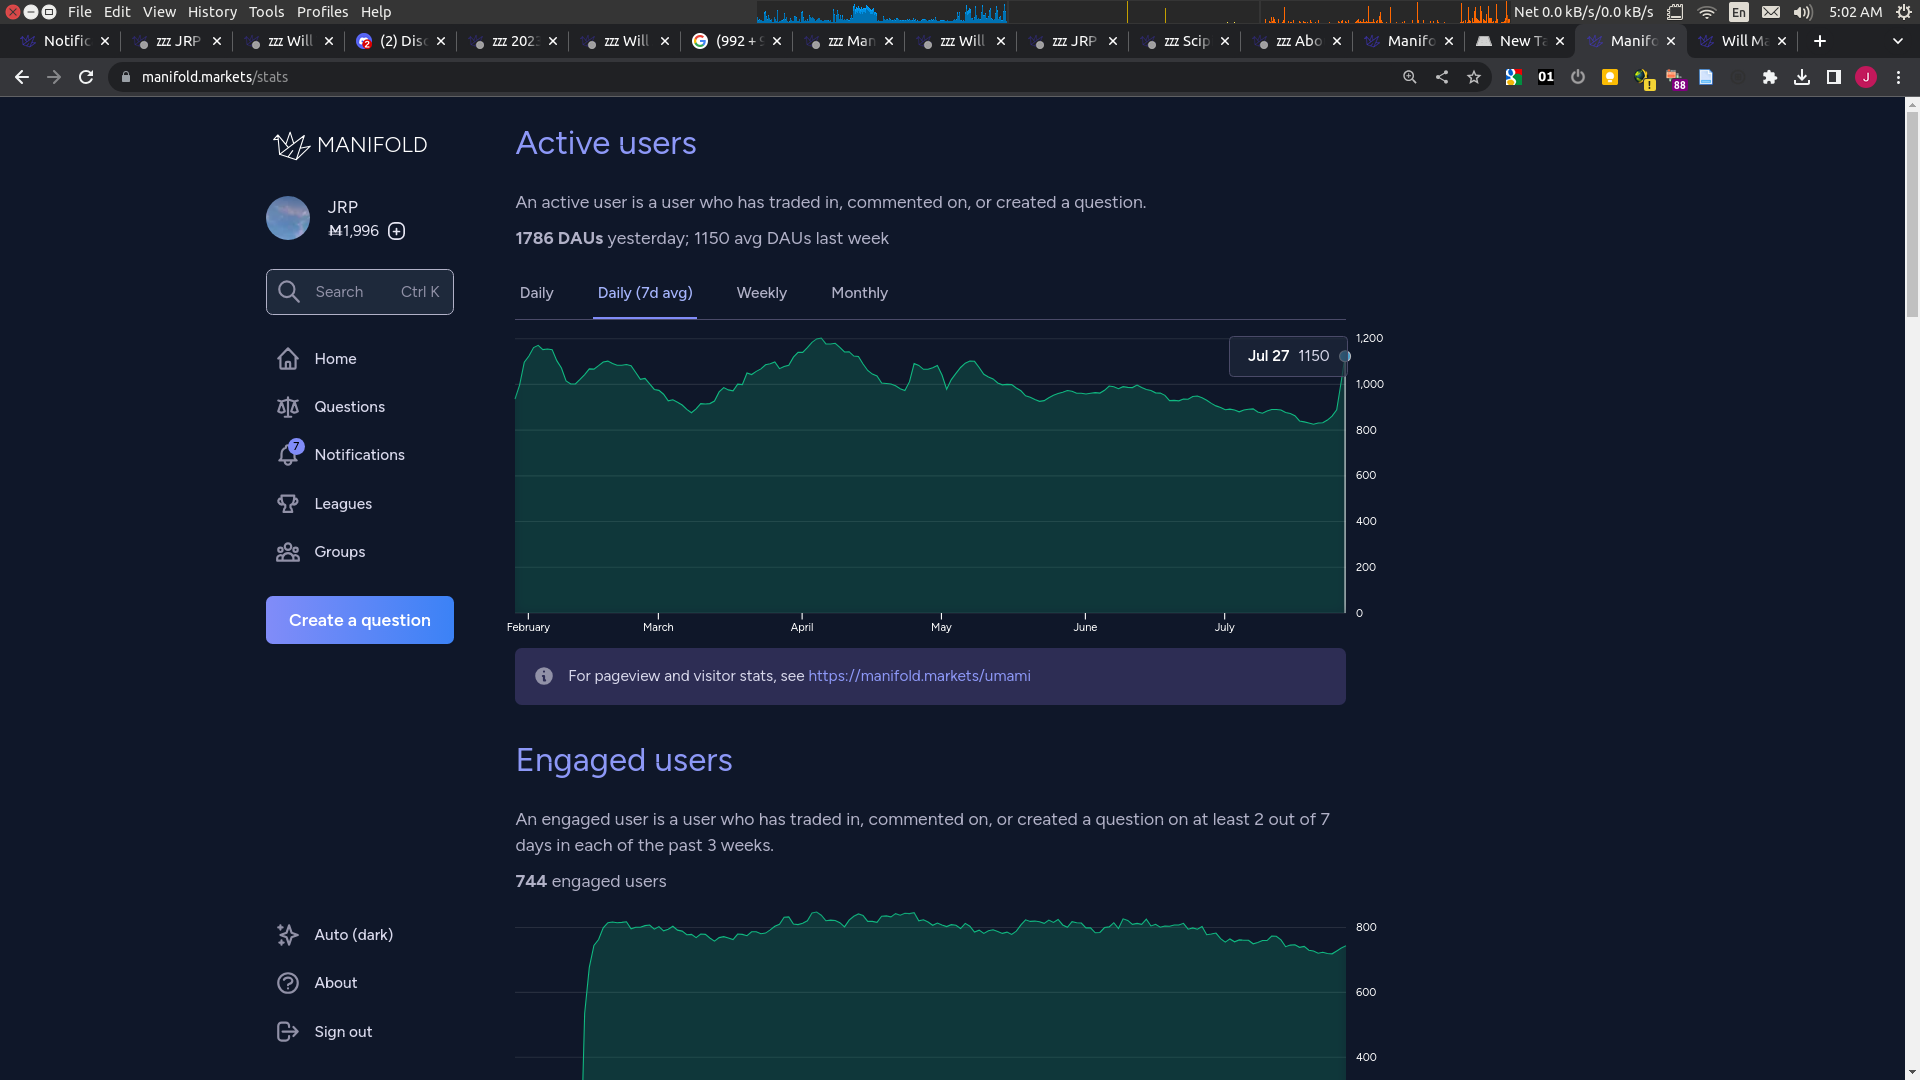Click the browser Back arrow
The image size is (1920, 1080).
22,77
